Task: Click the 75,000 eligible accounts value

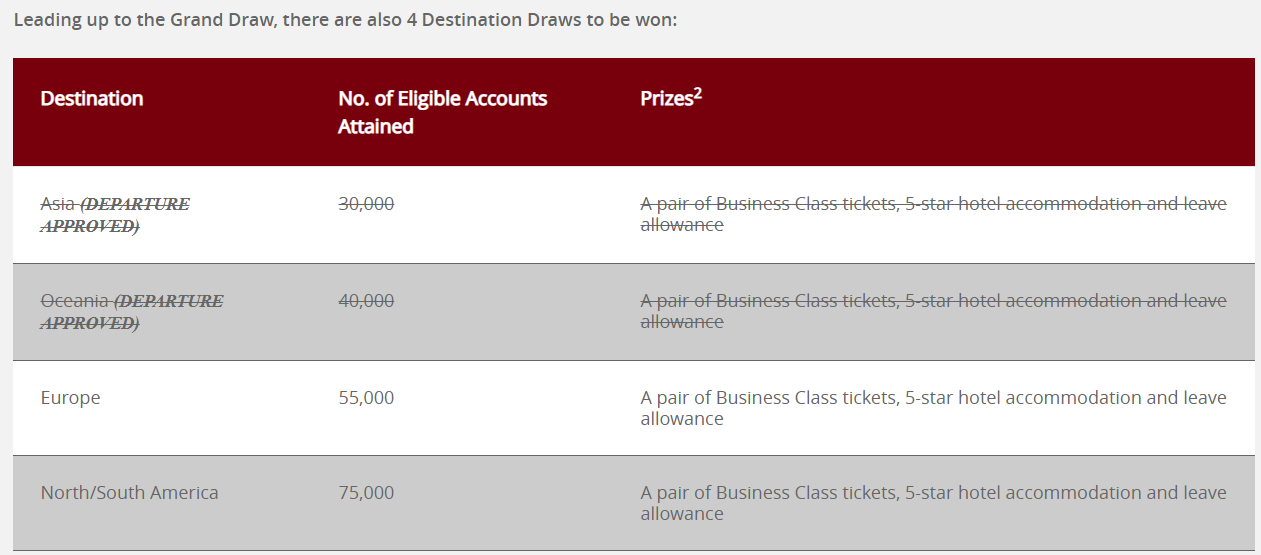Action: [x=366, y=493]
